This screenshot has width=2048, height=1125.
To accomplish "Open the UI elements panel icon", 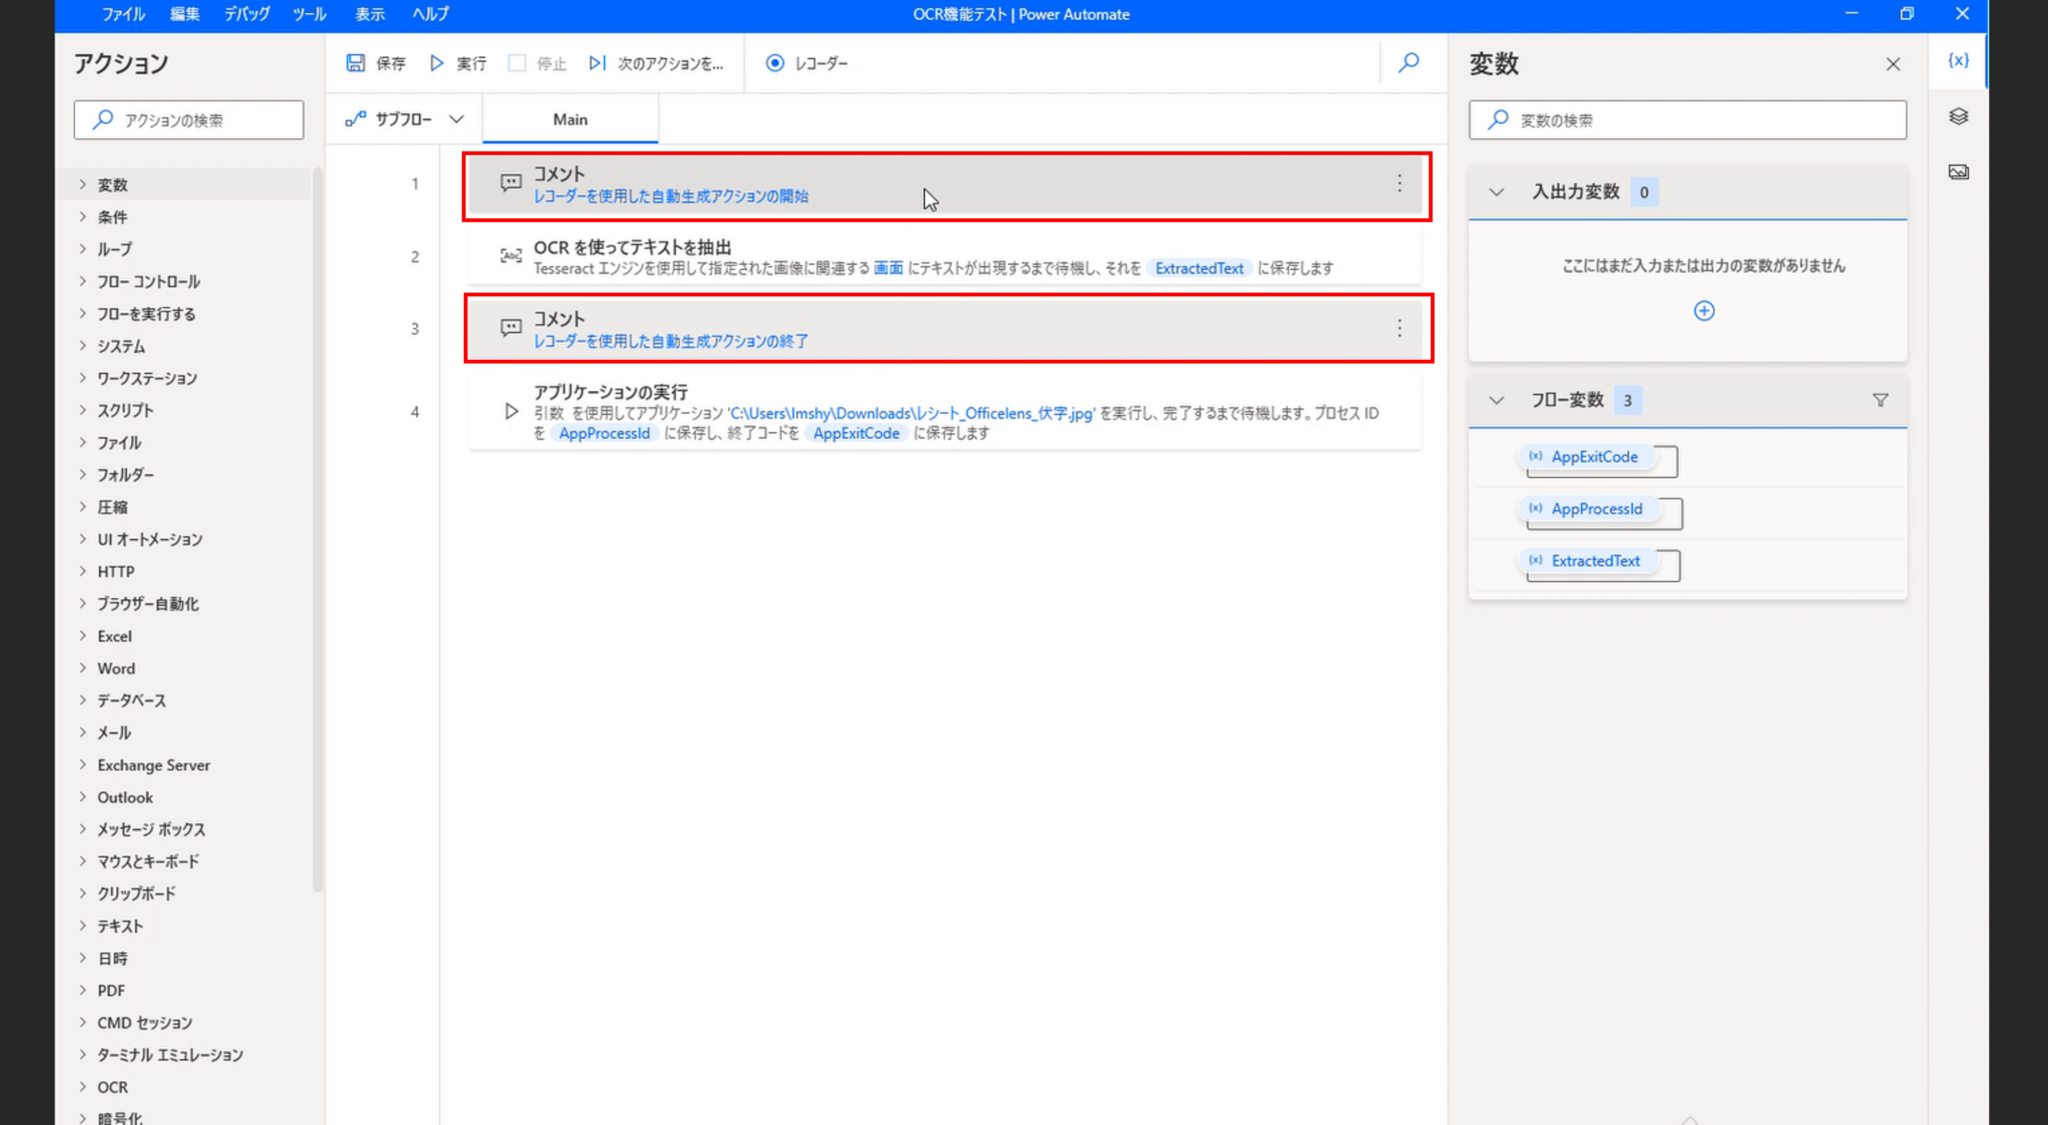I will [x=1957, y=116].
